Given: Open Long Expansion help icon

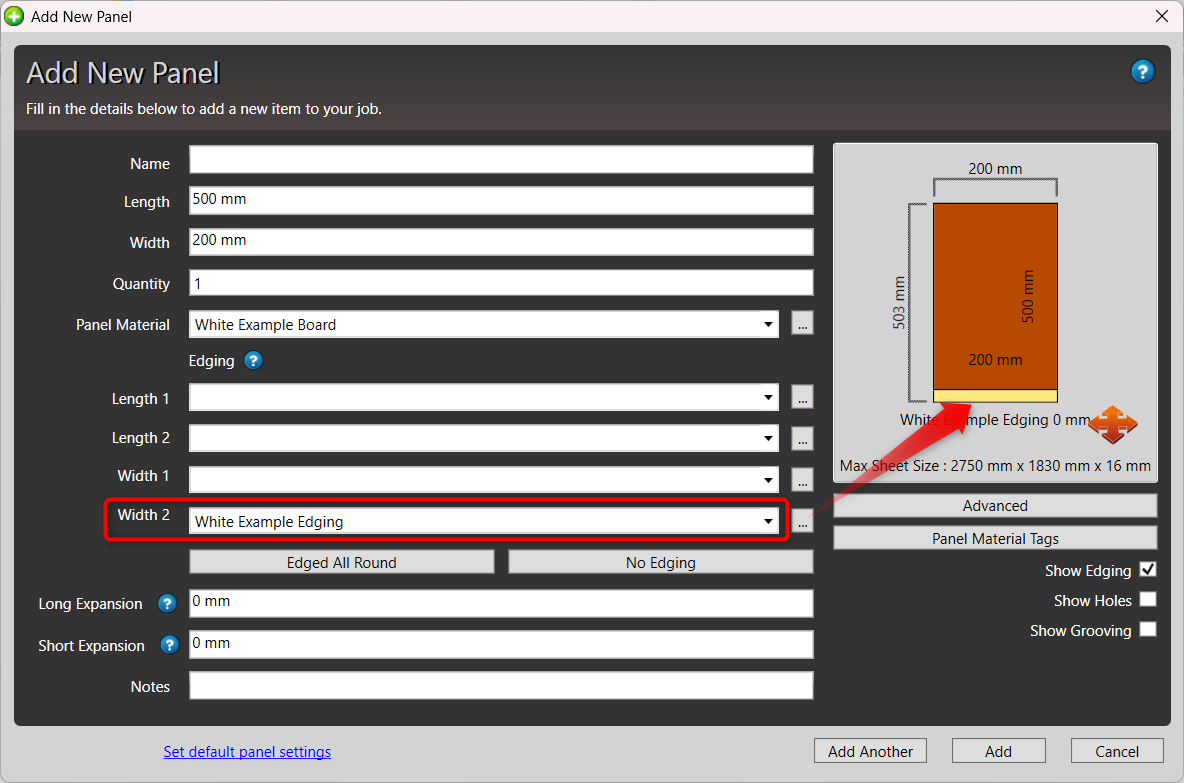Looking at the screenshot, I should pos(167,603).
